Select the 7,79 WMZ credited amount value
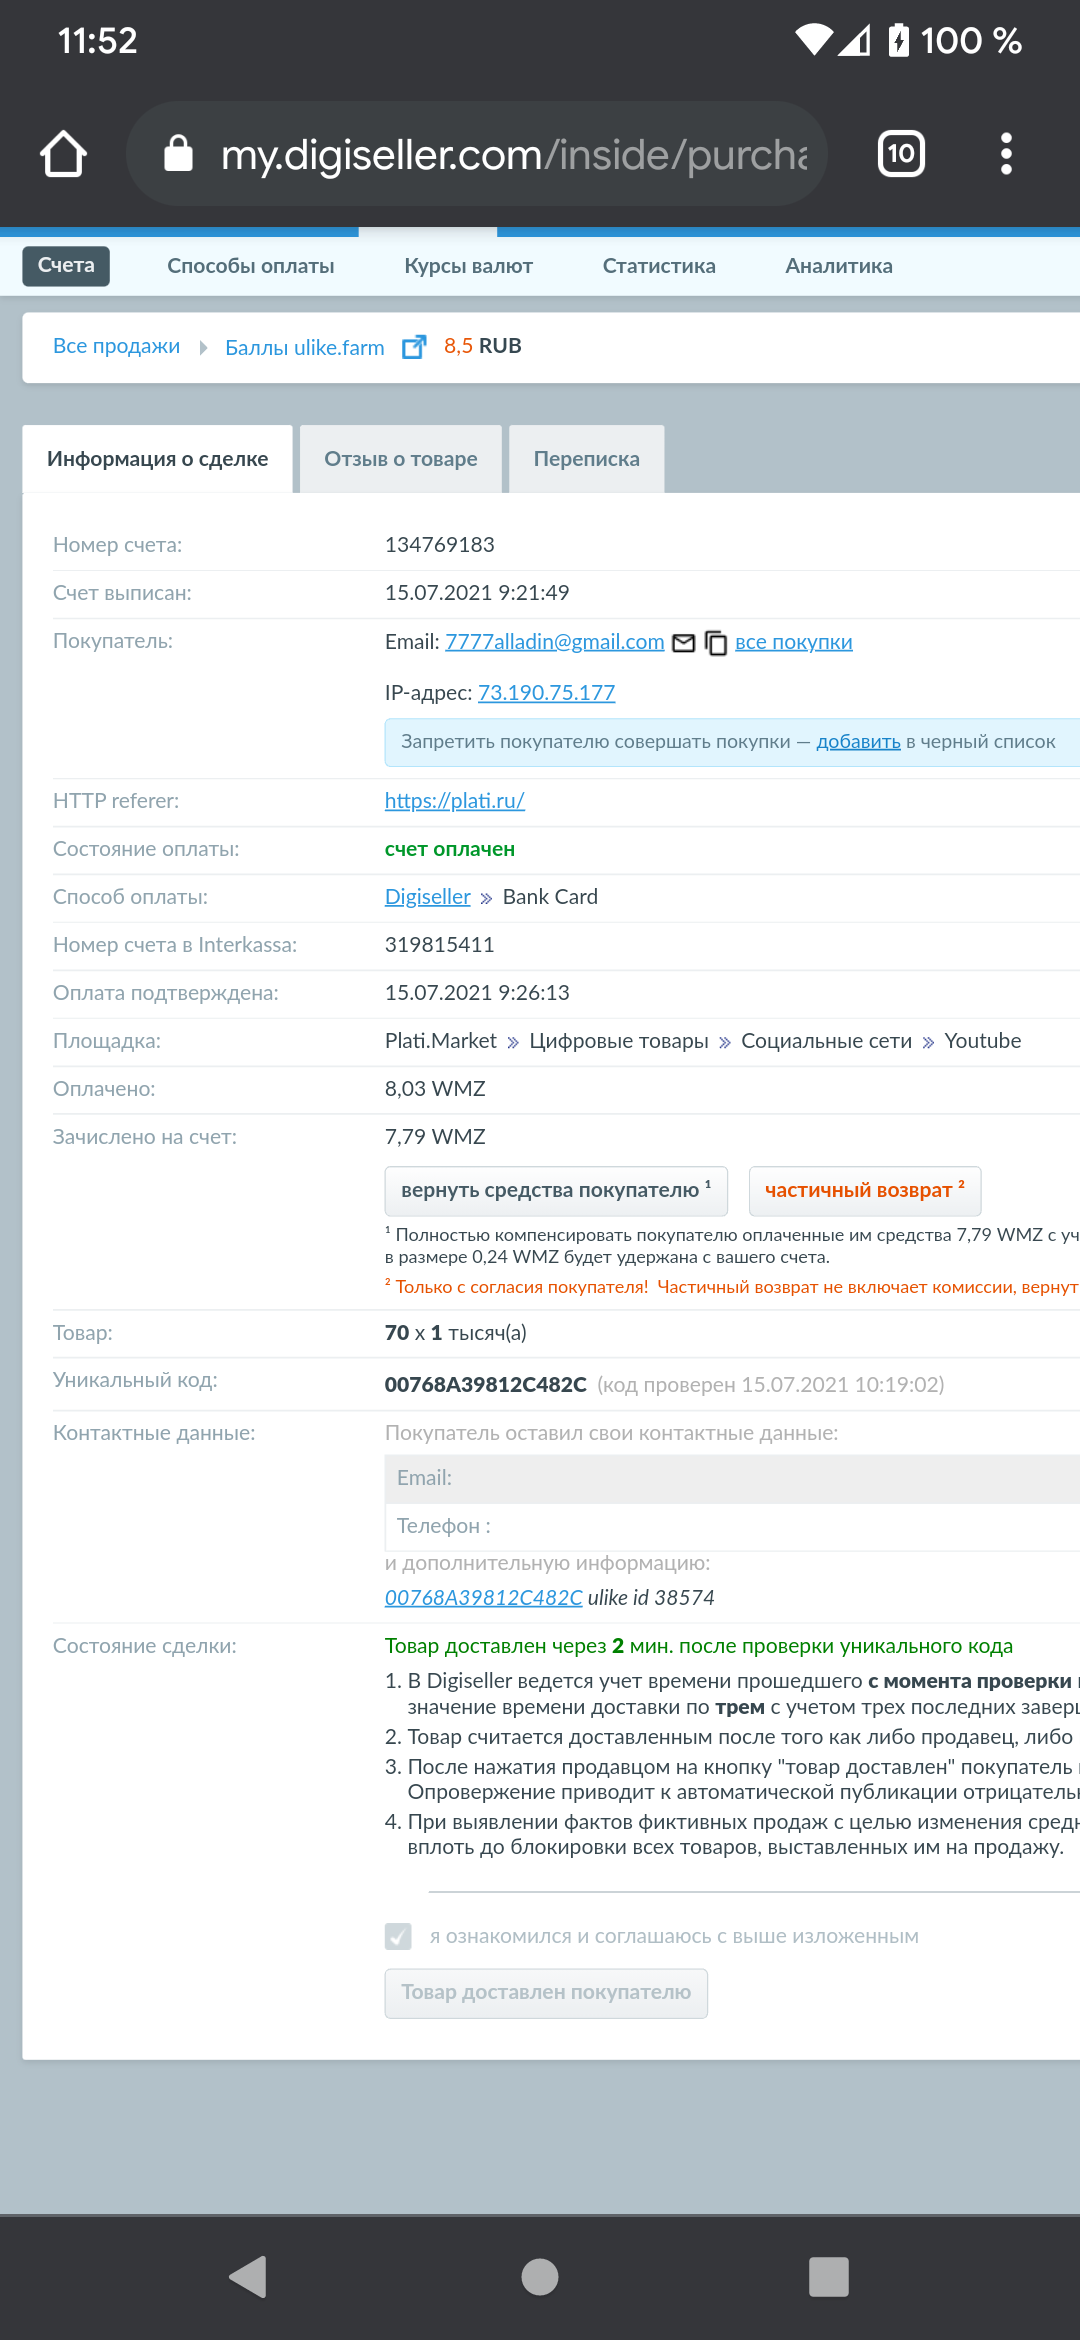 435,1137
